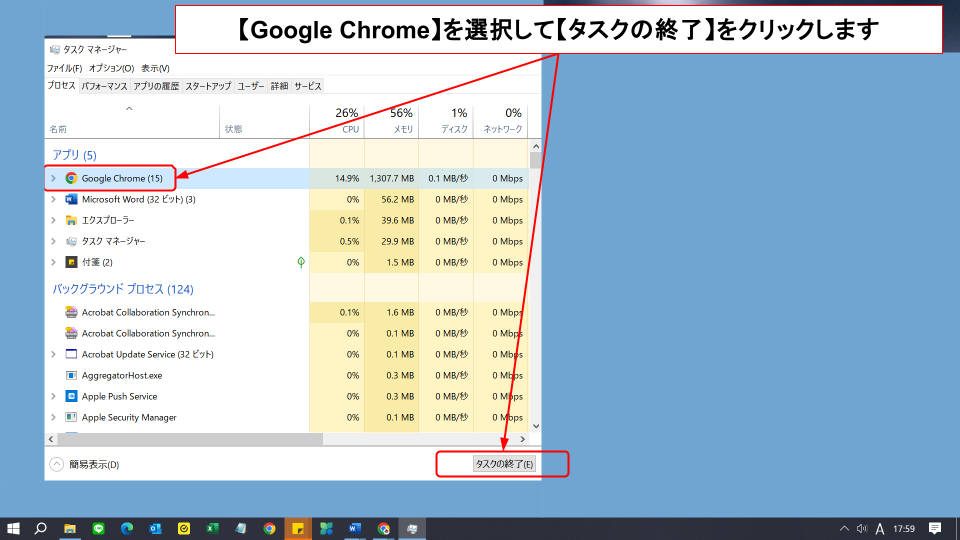Open the notification center icon
The height and width of the screenshot is (540, 960).
click(x=935, y=528)
